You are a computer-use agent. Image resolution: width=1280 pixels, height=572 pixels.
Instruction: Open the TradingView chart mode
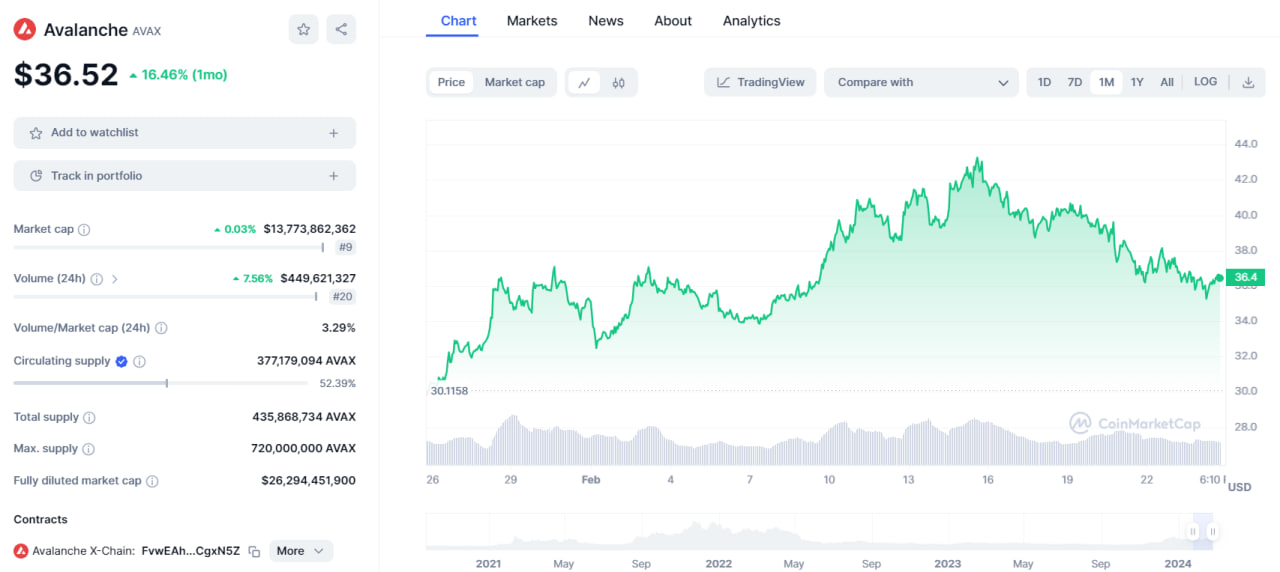tap(760, 83)
